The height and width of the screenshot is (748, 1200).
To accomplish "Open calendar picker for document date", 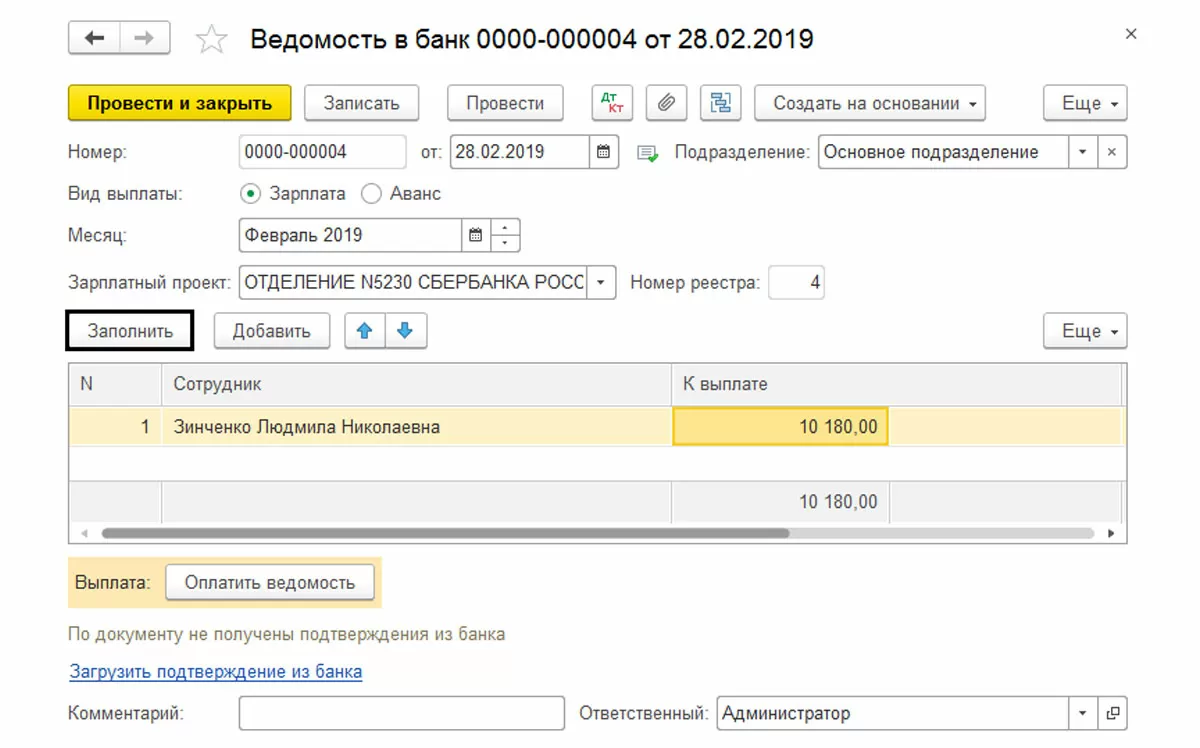I will pos(603,153).
